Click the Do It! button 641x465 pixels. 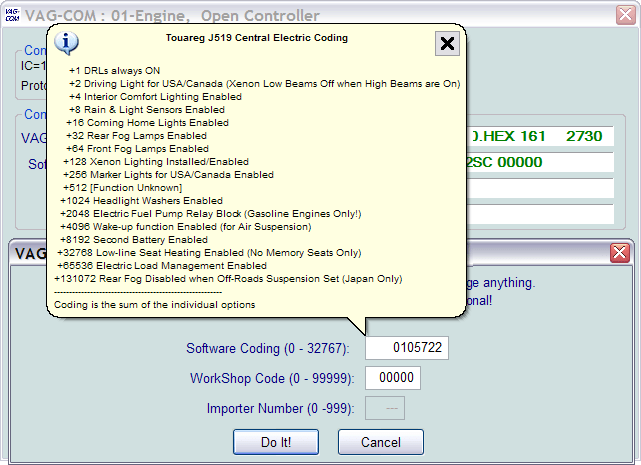(x=276, y=442)
